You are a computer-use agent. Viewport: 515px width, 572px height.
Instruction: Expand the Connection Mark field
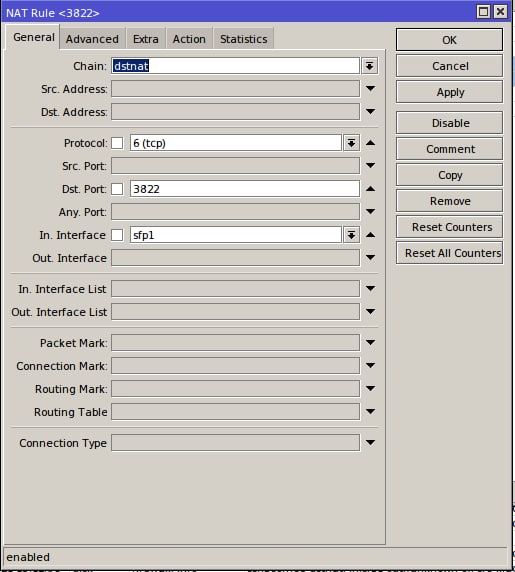point(370,366)
